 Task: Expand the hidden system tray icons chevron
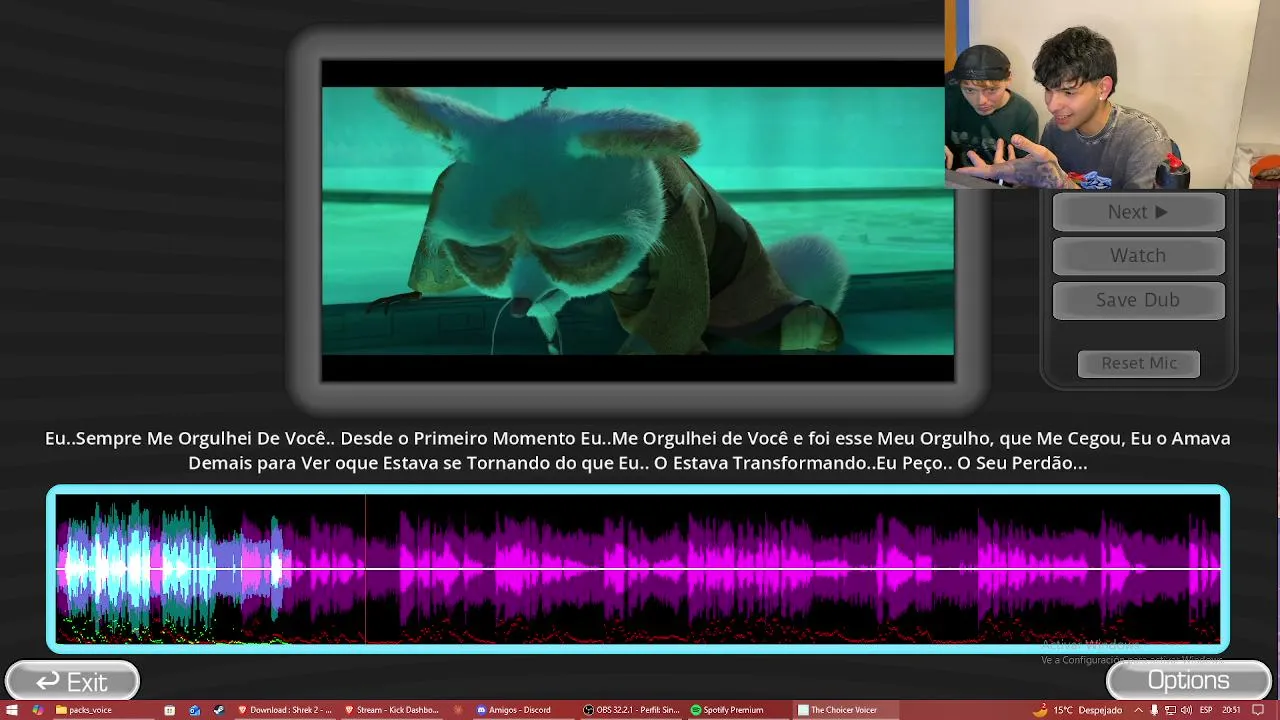click(x=1138, y=710)
